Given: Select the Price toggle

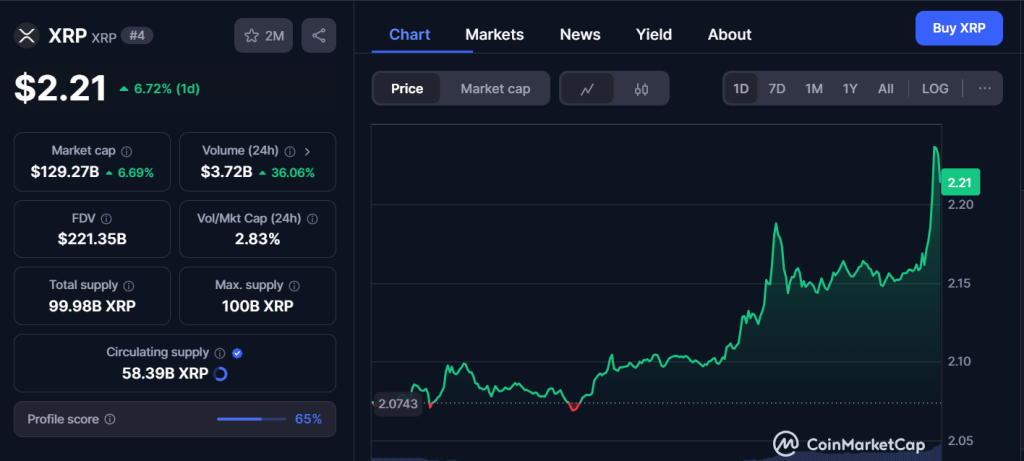Looking at the screenshot, I should pyautogui.click(x=407, y=89).
